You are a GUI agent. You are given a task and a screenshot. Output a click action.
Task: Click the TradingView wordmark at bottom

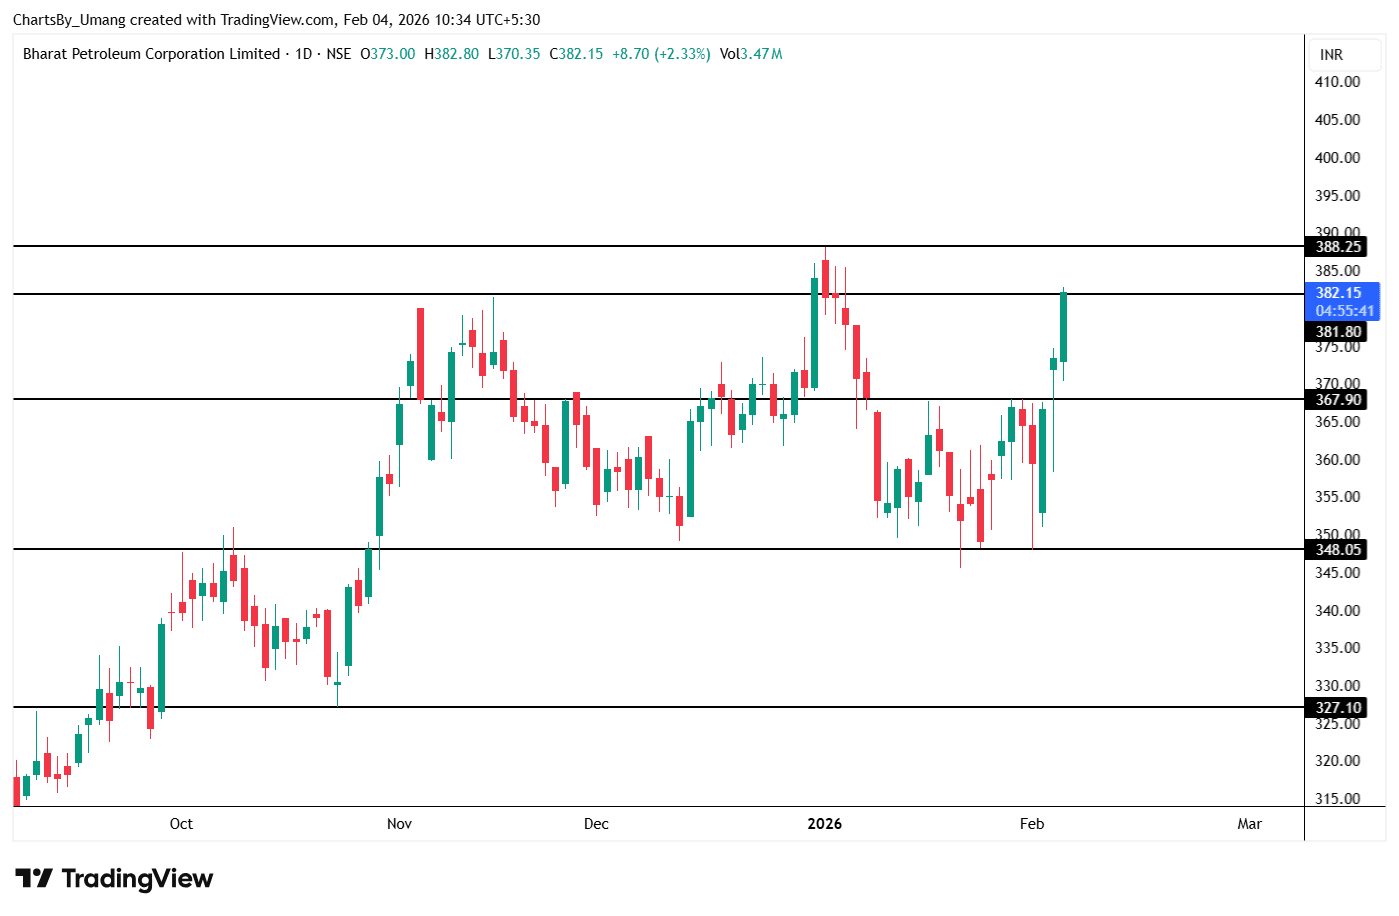point(138,879)
